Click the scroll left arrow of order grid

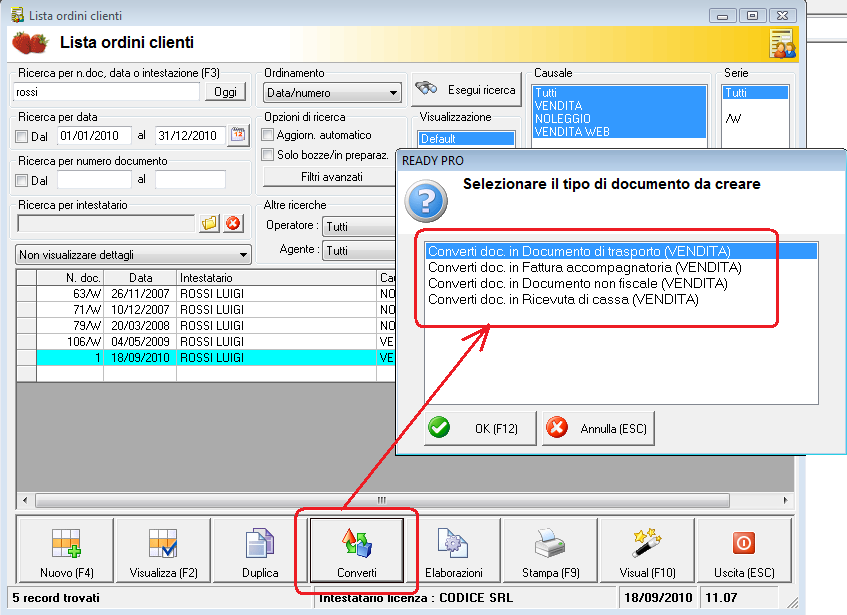[x=25, y=501]
